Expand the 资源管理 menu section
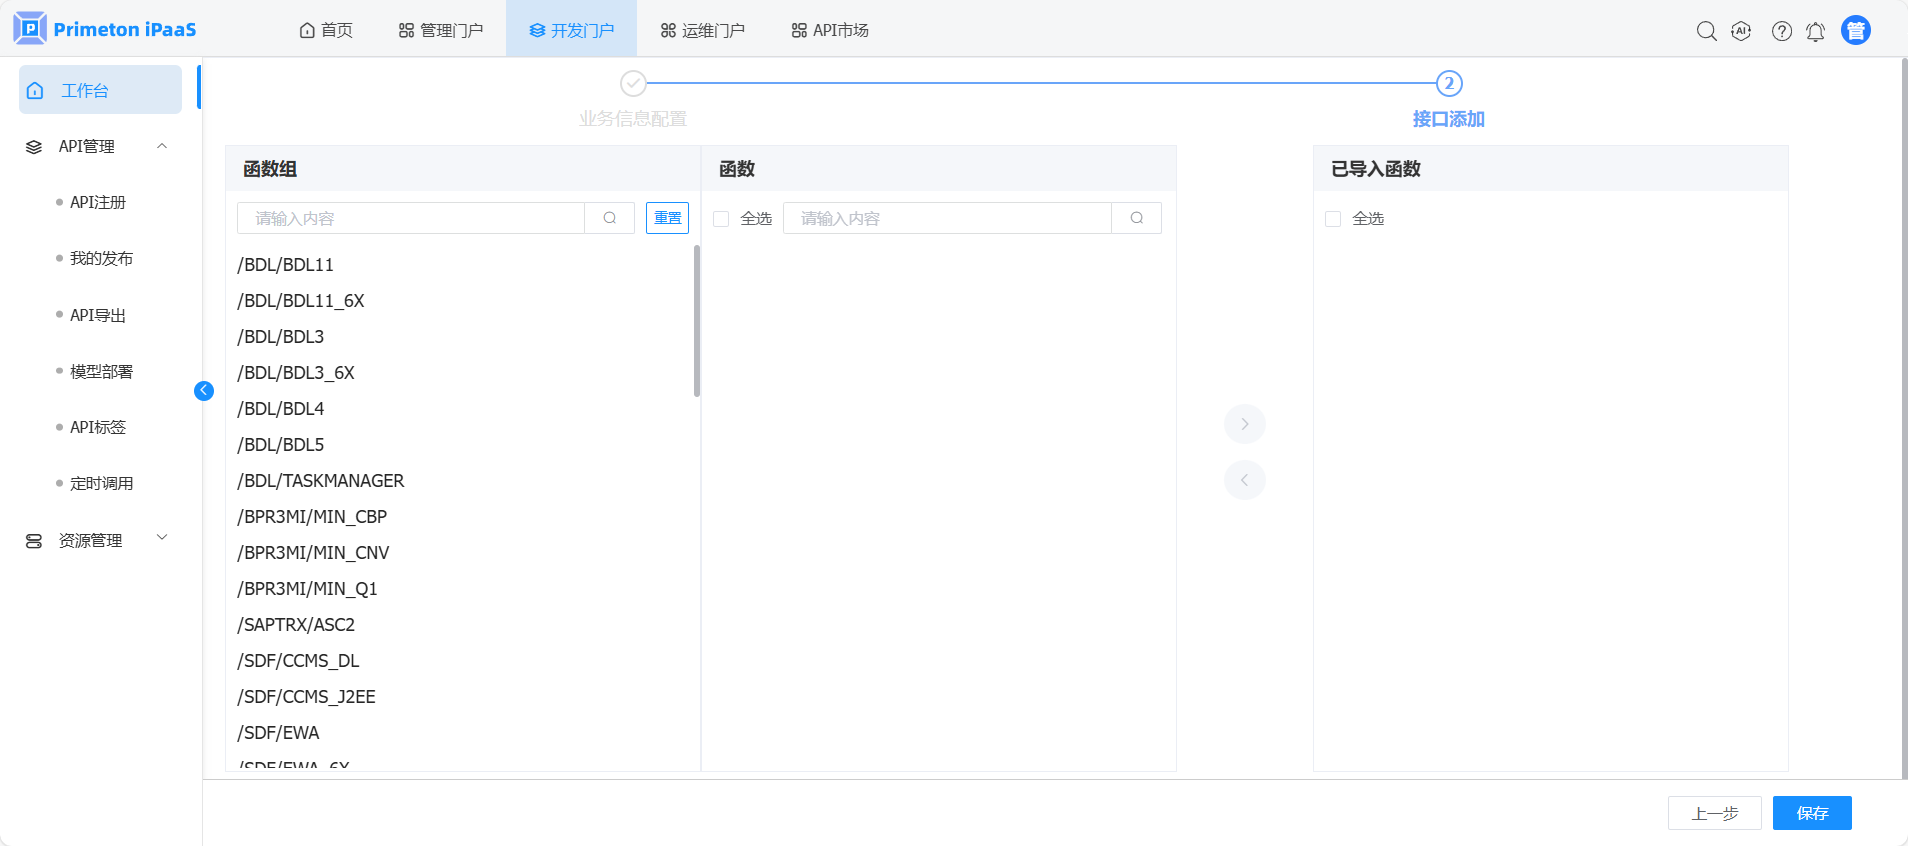1908x846 pixels. tap(162, 539)
